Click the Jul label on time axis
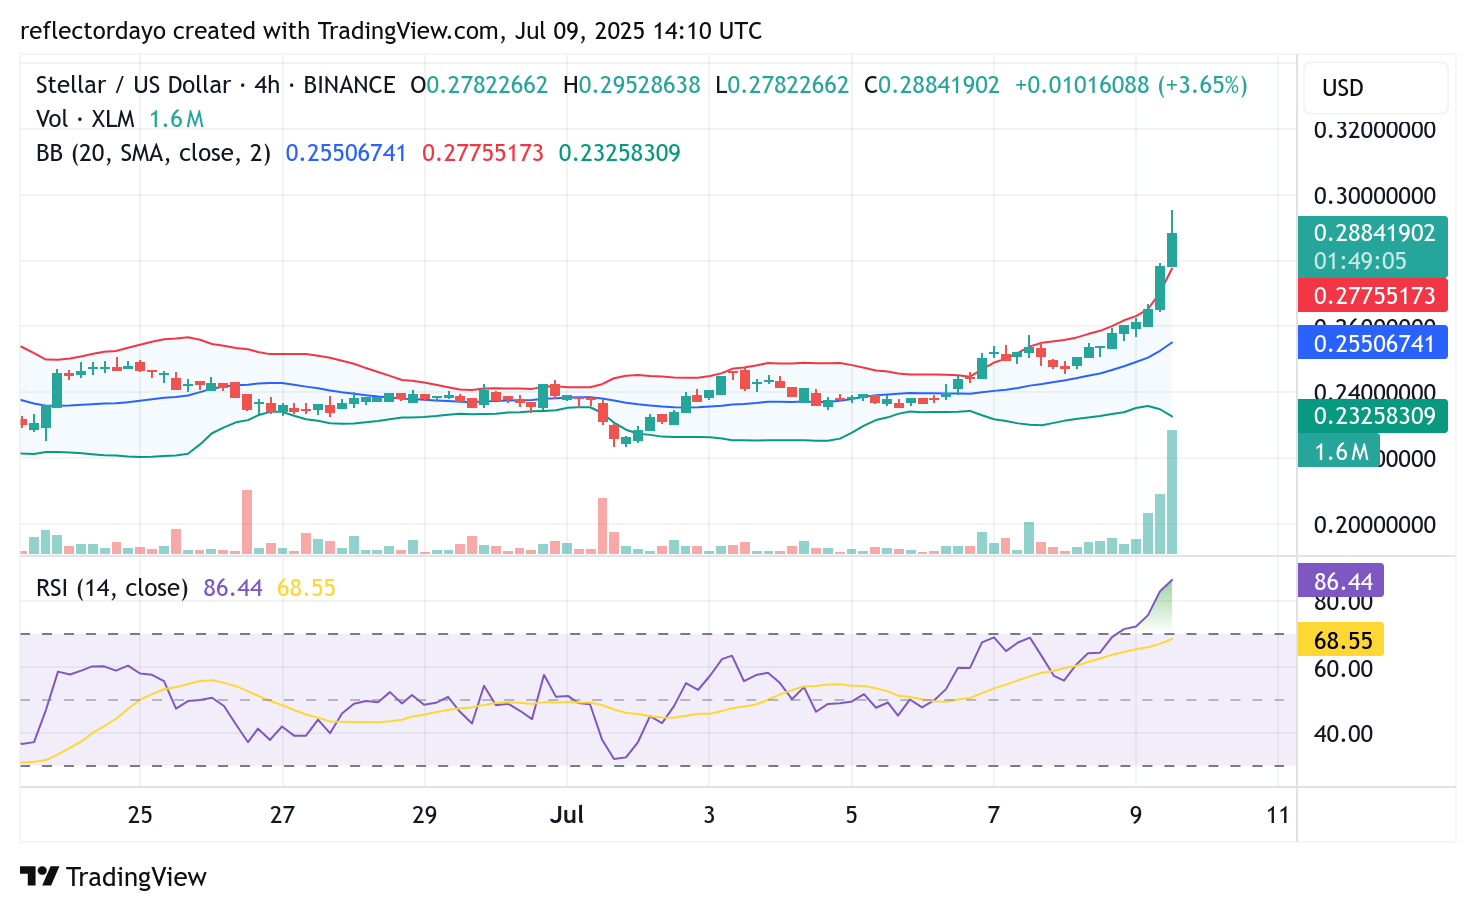This screenshot has width=1476, height=912. click(567, 815)
